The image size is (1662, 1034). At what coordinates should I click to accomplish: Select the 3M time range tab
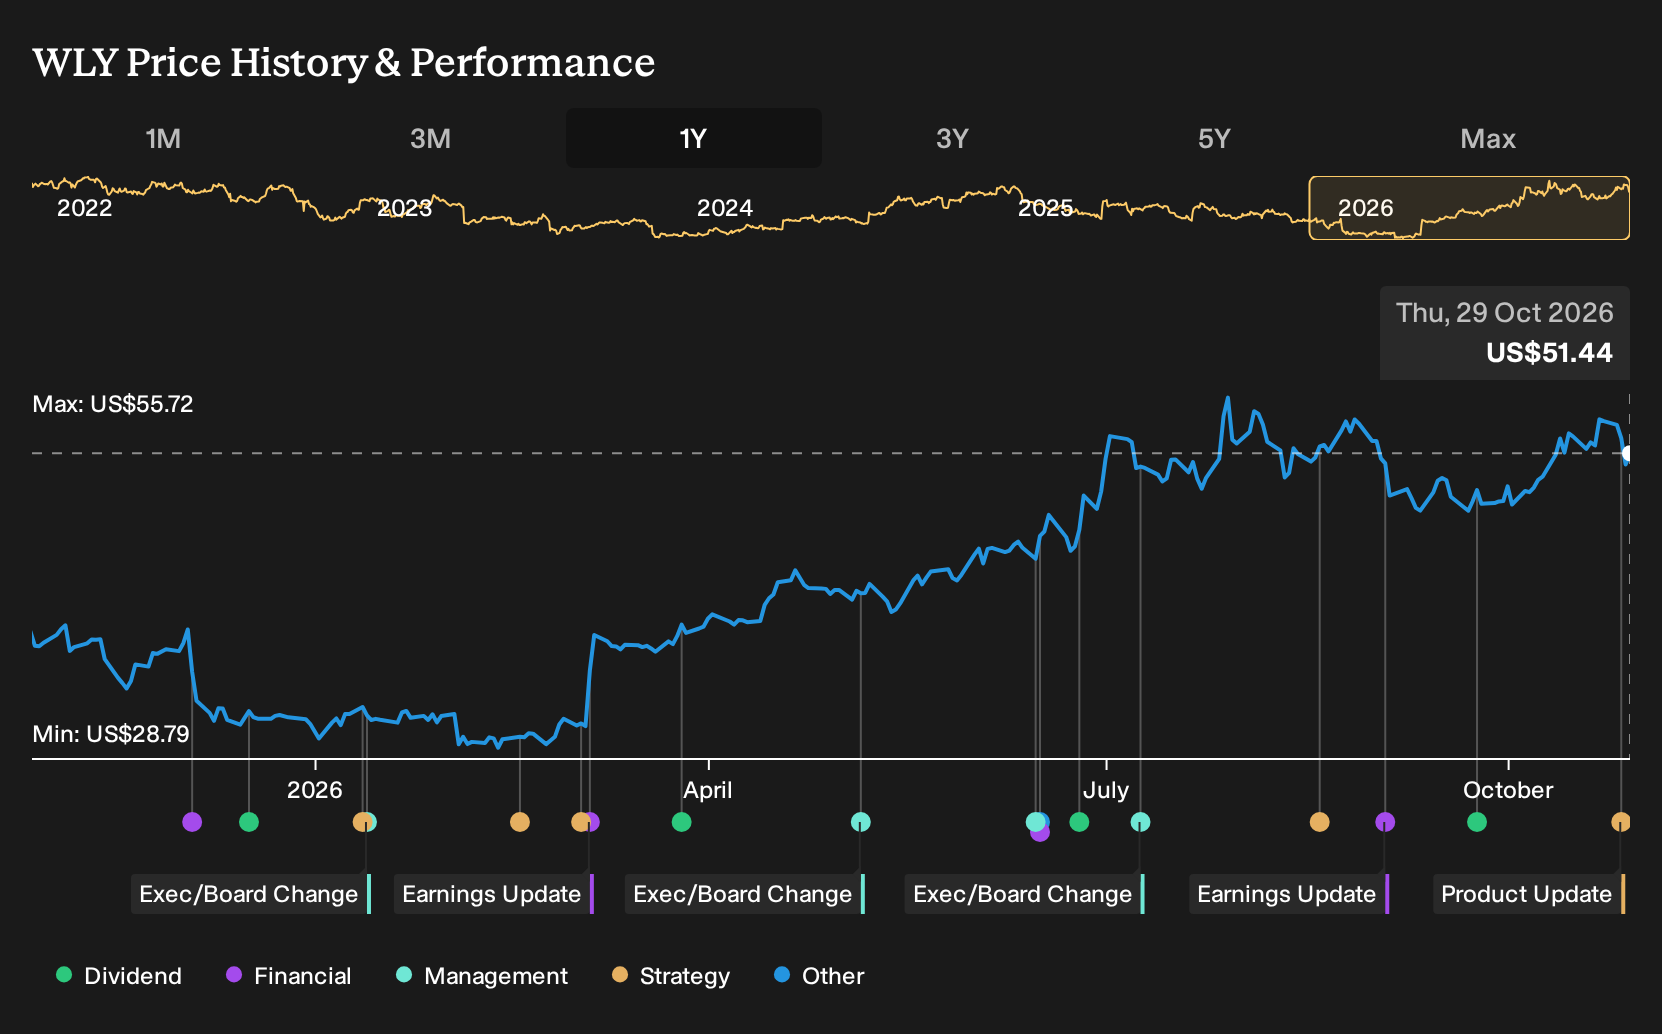coord(430,138)
